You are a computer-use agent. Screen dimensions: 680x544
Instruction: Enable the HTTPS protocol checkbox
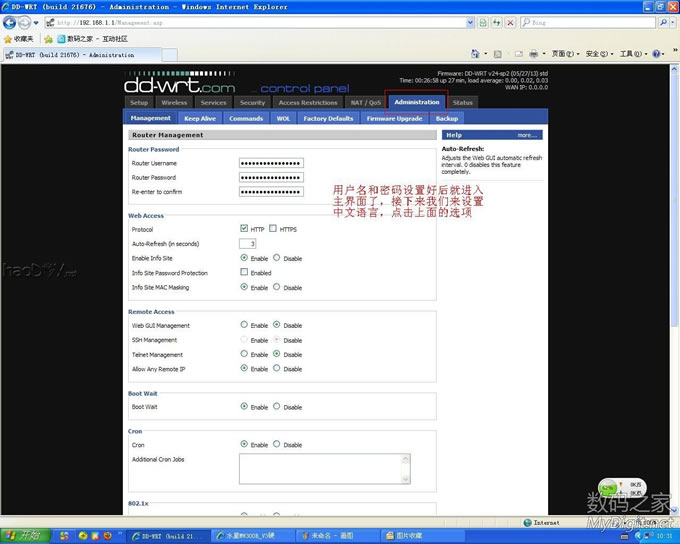[273, 229]
